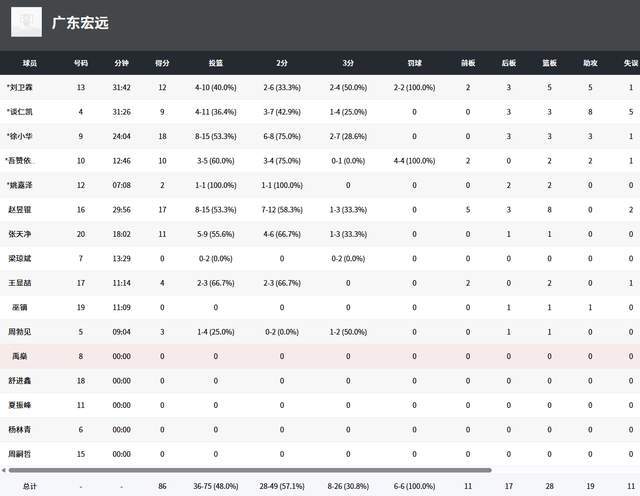
Task: Click the 3分 column header
Action: click(347, 62)
